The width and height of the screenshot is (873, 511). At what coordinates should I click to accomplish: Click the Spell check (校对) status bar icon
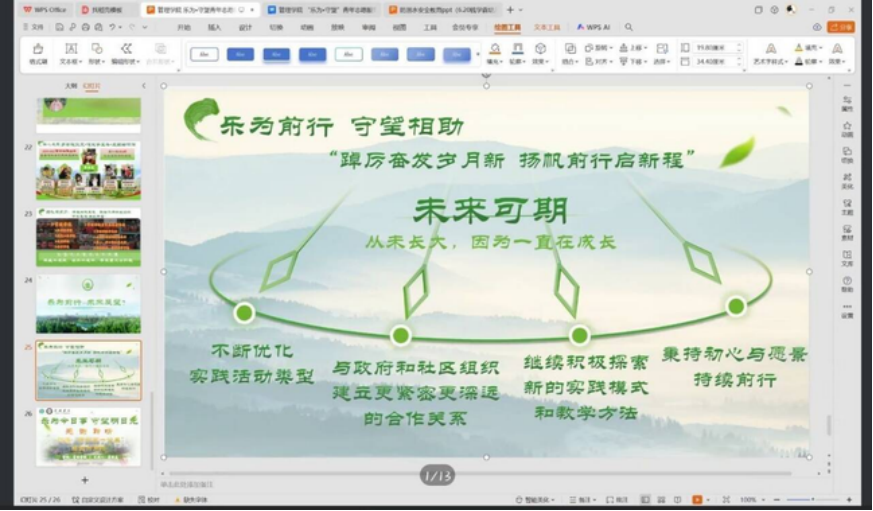(149, 499)
